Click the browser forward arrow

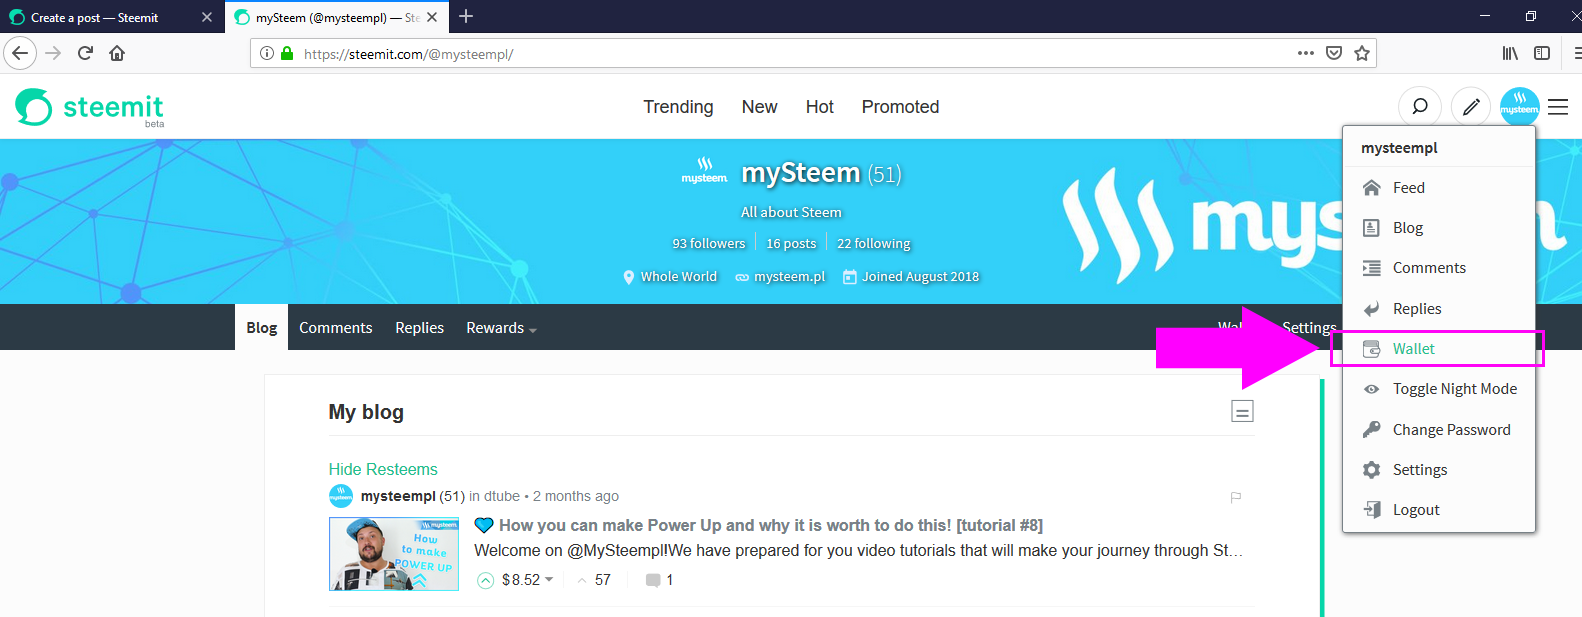coord(54,53)
